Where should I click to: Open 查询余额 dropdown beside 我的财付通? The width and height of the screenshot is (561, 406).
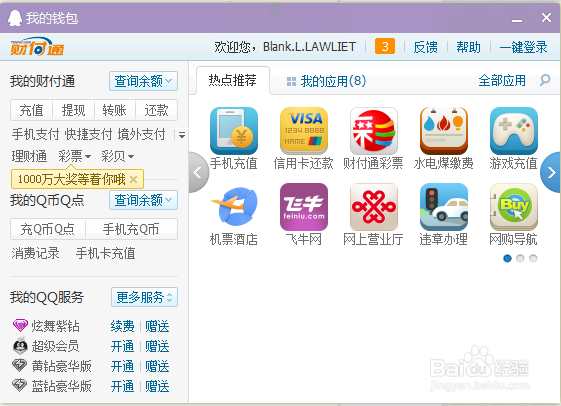pos(143,81)
